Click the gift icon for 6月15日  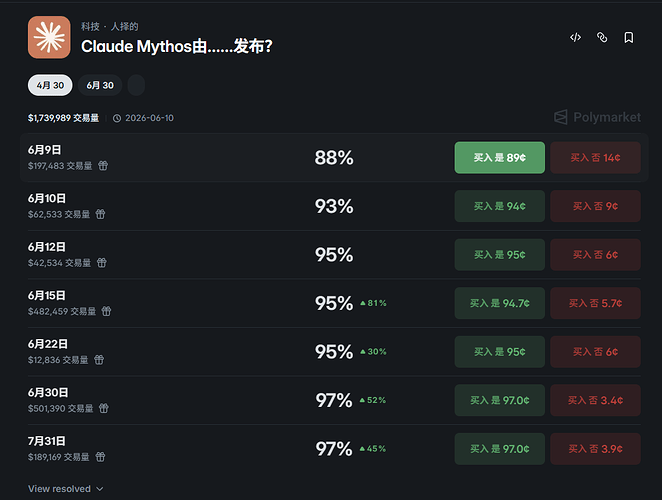pos(106,311)
